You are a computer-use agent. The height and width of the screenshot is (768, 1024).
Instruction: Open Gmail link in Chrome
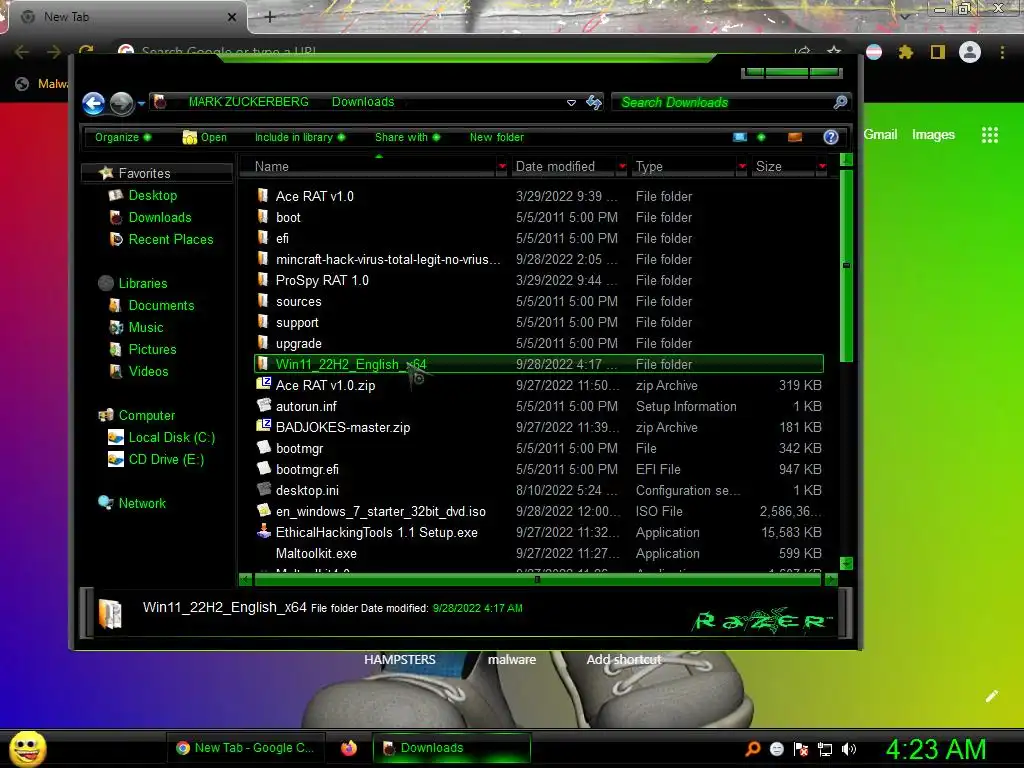880,134
